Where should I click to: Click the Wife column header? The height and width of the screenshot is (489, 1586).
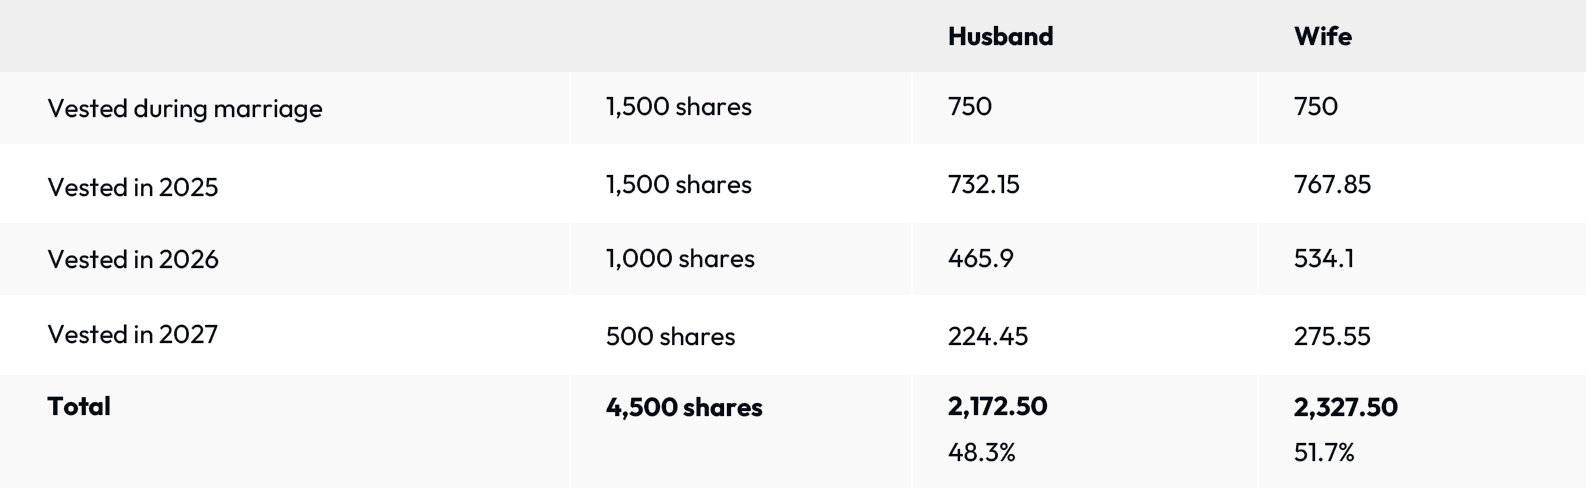[1322, 37]
